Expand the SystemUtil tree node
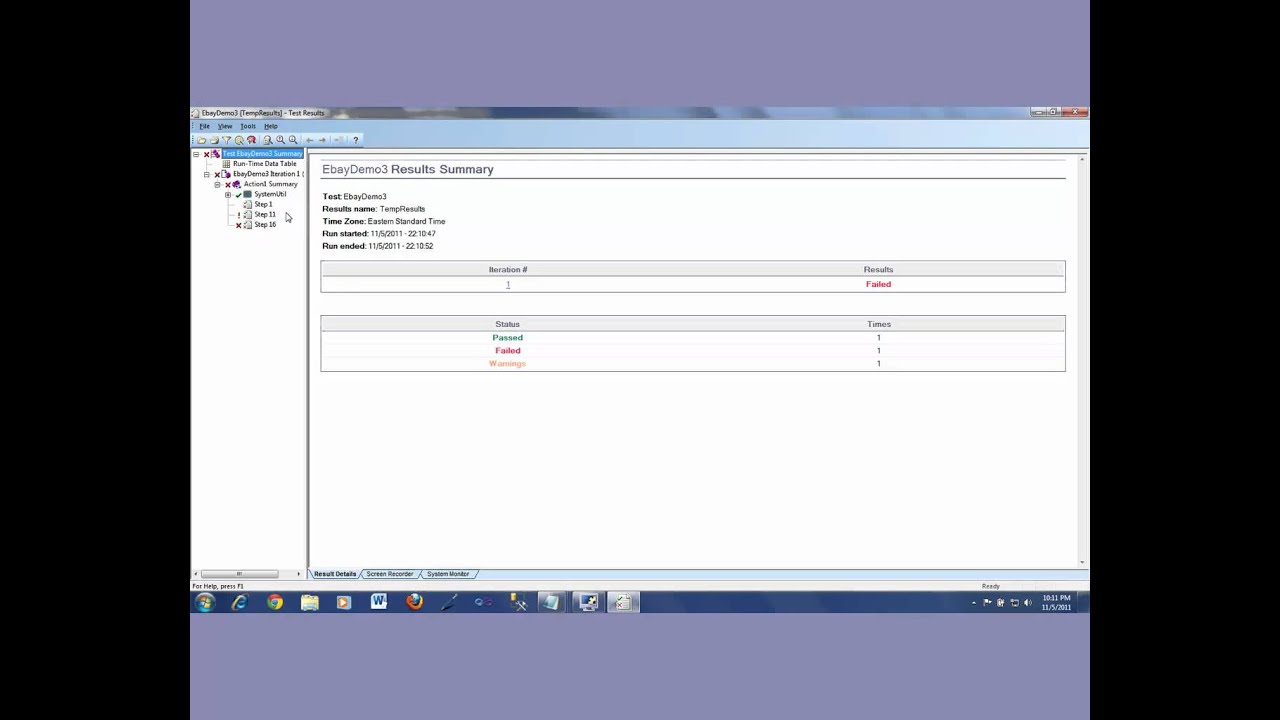 228,195
